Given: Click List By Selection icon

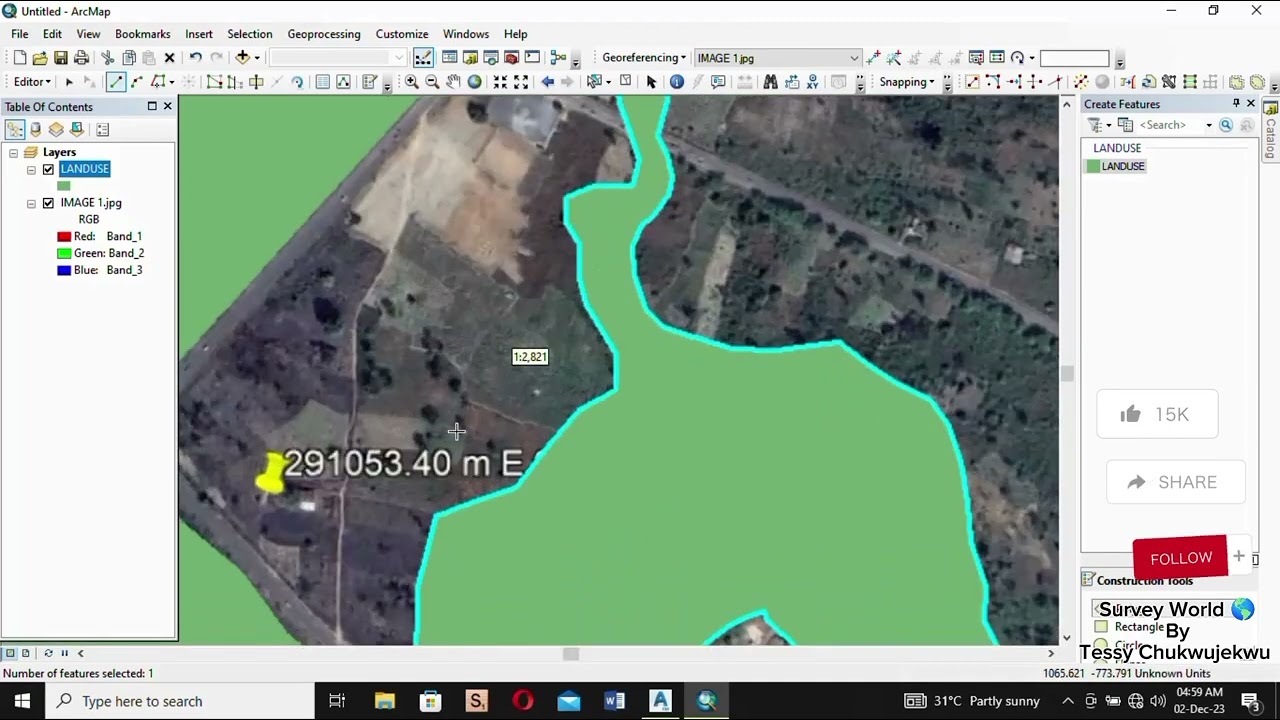Looking at the screenshot, I should click(x=77, y=129).
